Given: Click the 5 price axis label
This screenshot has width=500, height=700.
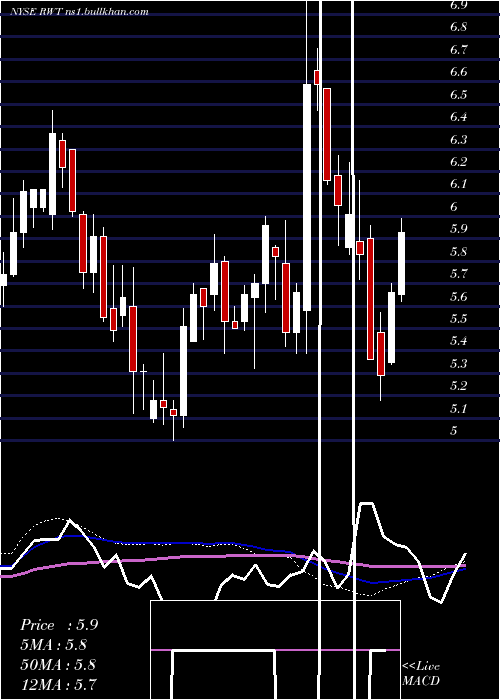Looking at the screenshot, I should click(x=454, y=431).
